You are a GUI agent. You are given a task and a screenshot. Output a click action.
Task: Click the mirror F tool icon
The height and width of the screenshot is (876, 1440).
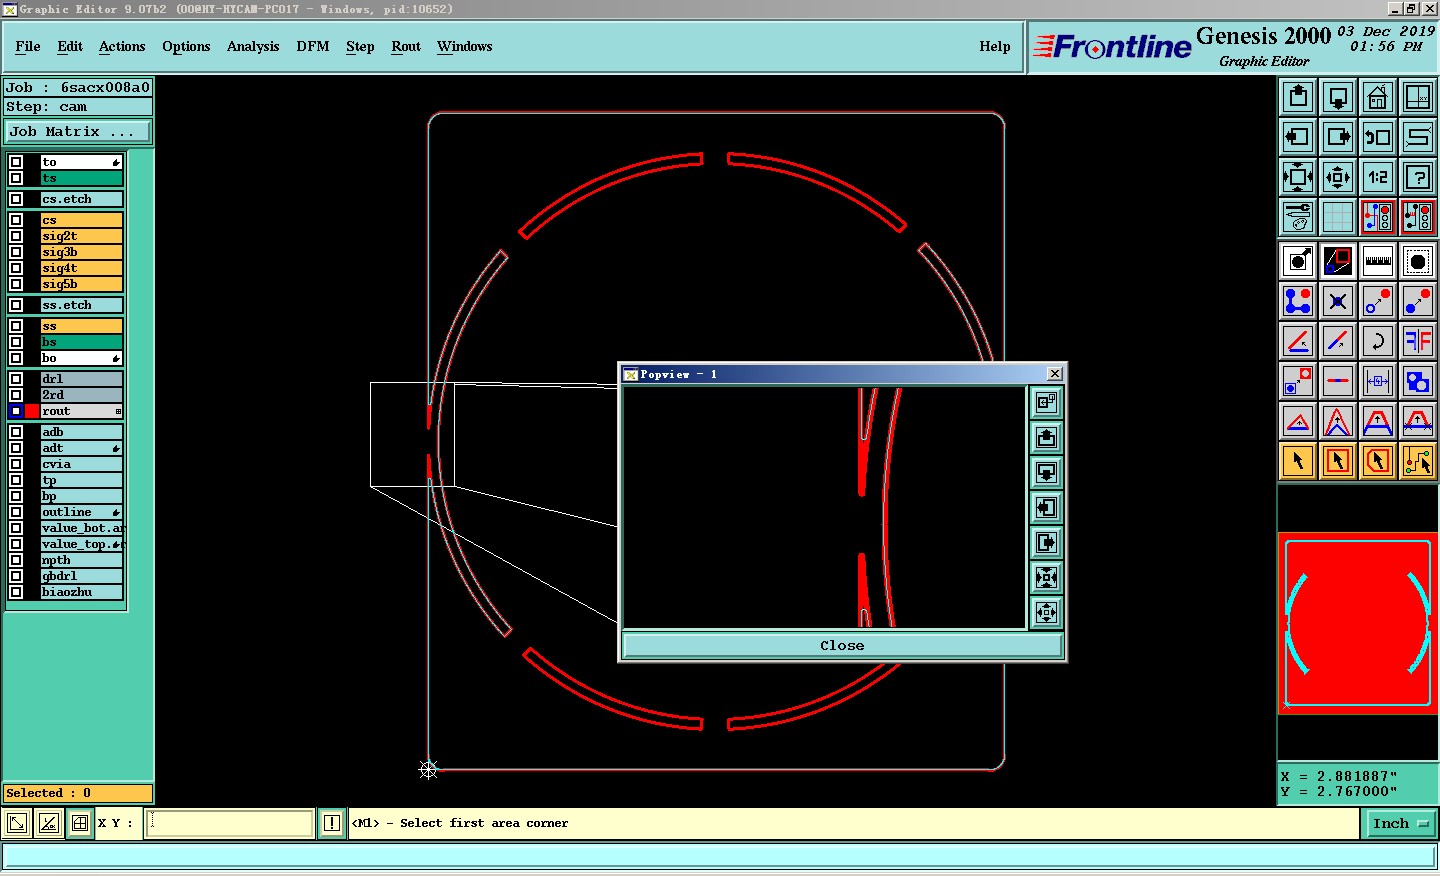1418,341
